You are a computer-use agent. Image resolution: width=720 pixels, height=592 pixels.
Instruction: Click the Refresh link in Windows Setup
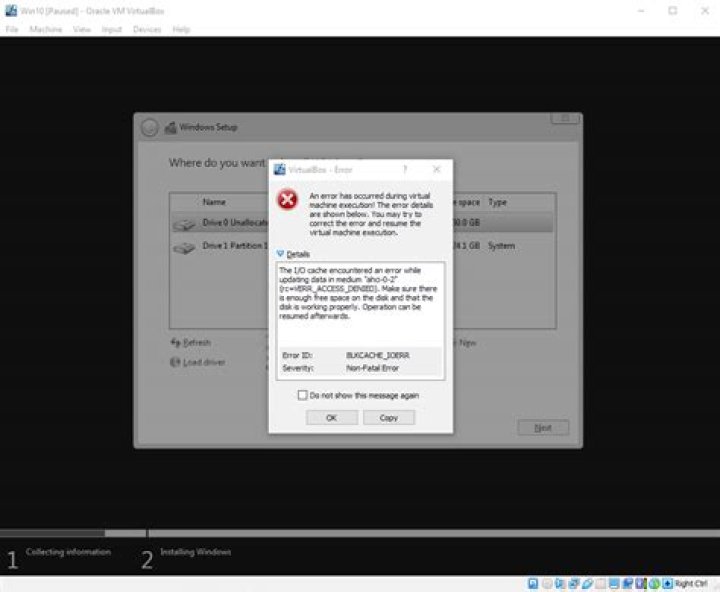191,343
